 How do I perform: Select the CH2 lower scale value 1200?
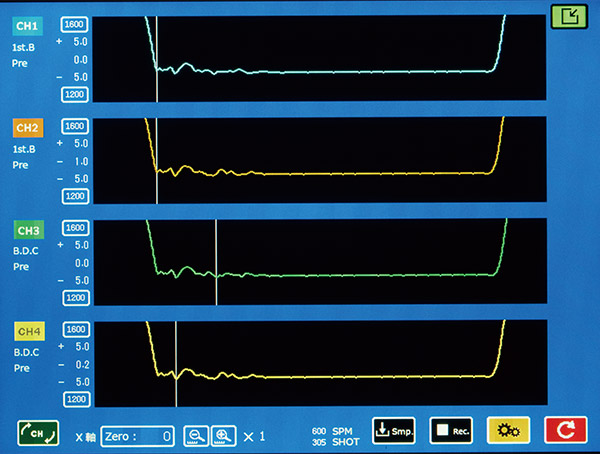[75, 196]
